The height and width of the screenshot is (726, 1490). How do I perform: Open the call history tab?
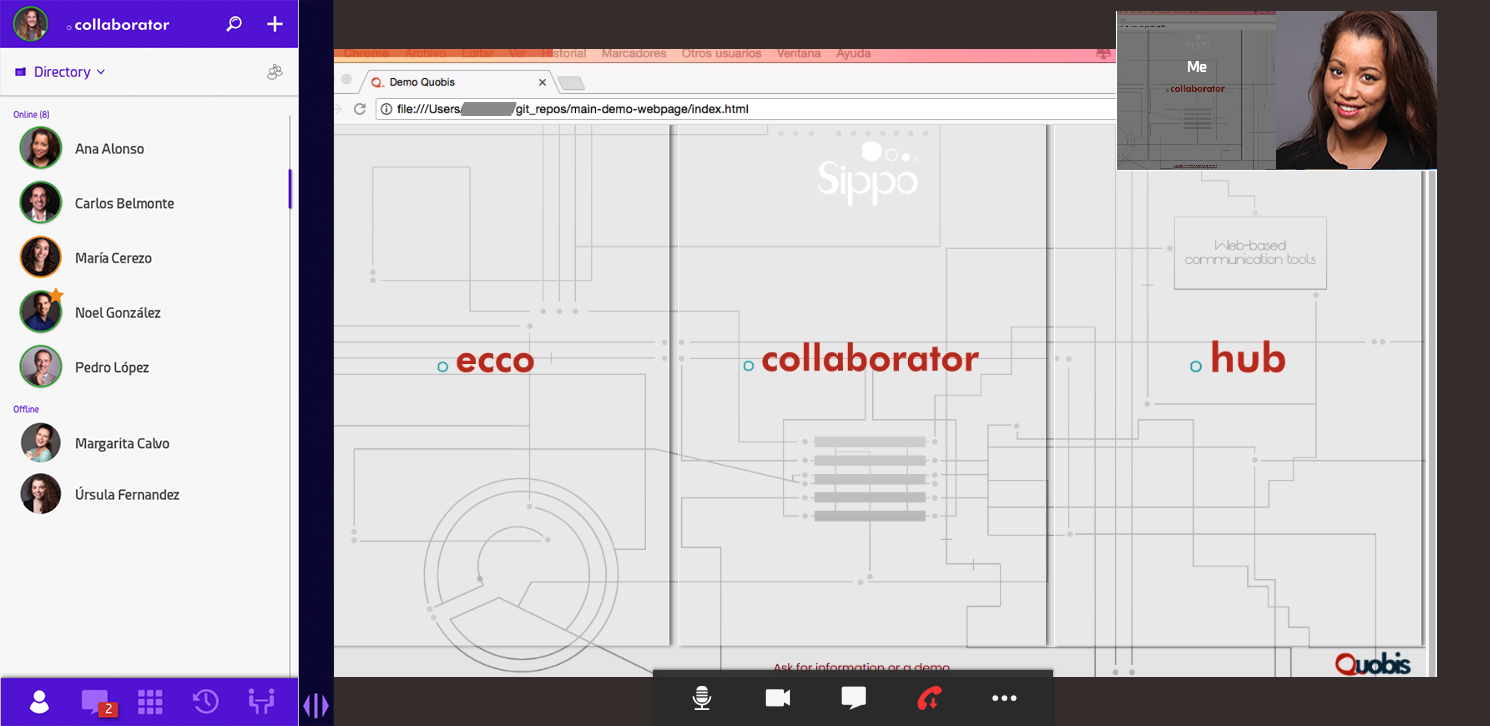[206, 702]
